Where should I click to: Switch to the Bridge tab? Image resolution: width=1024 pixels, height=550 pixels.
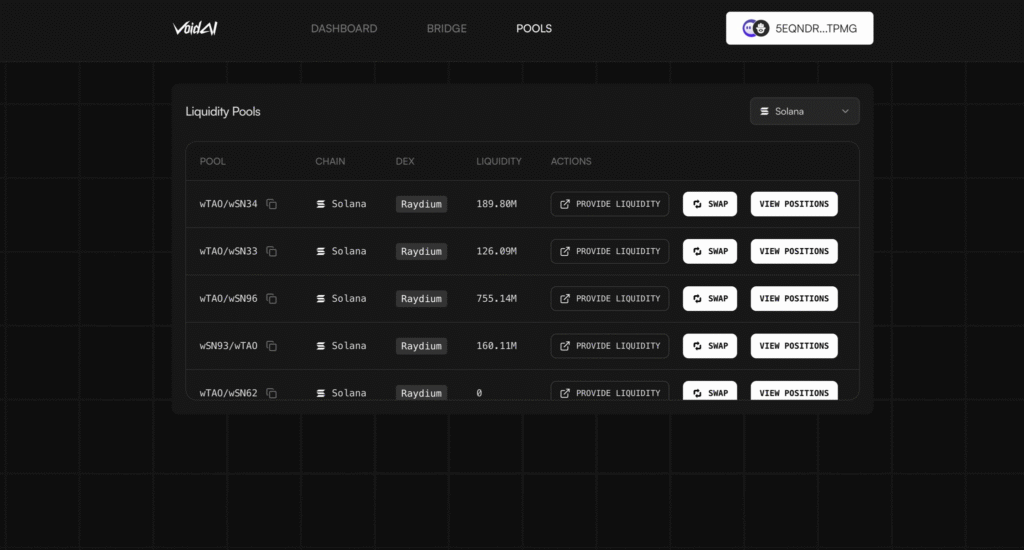pos(447,29)
